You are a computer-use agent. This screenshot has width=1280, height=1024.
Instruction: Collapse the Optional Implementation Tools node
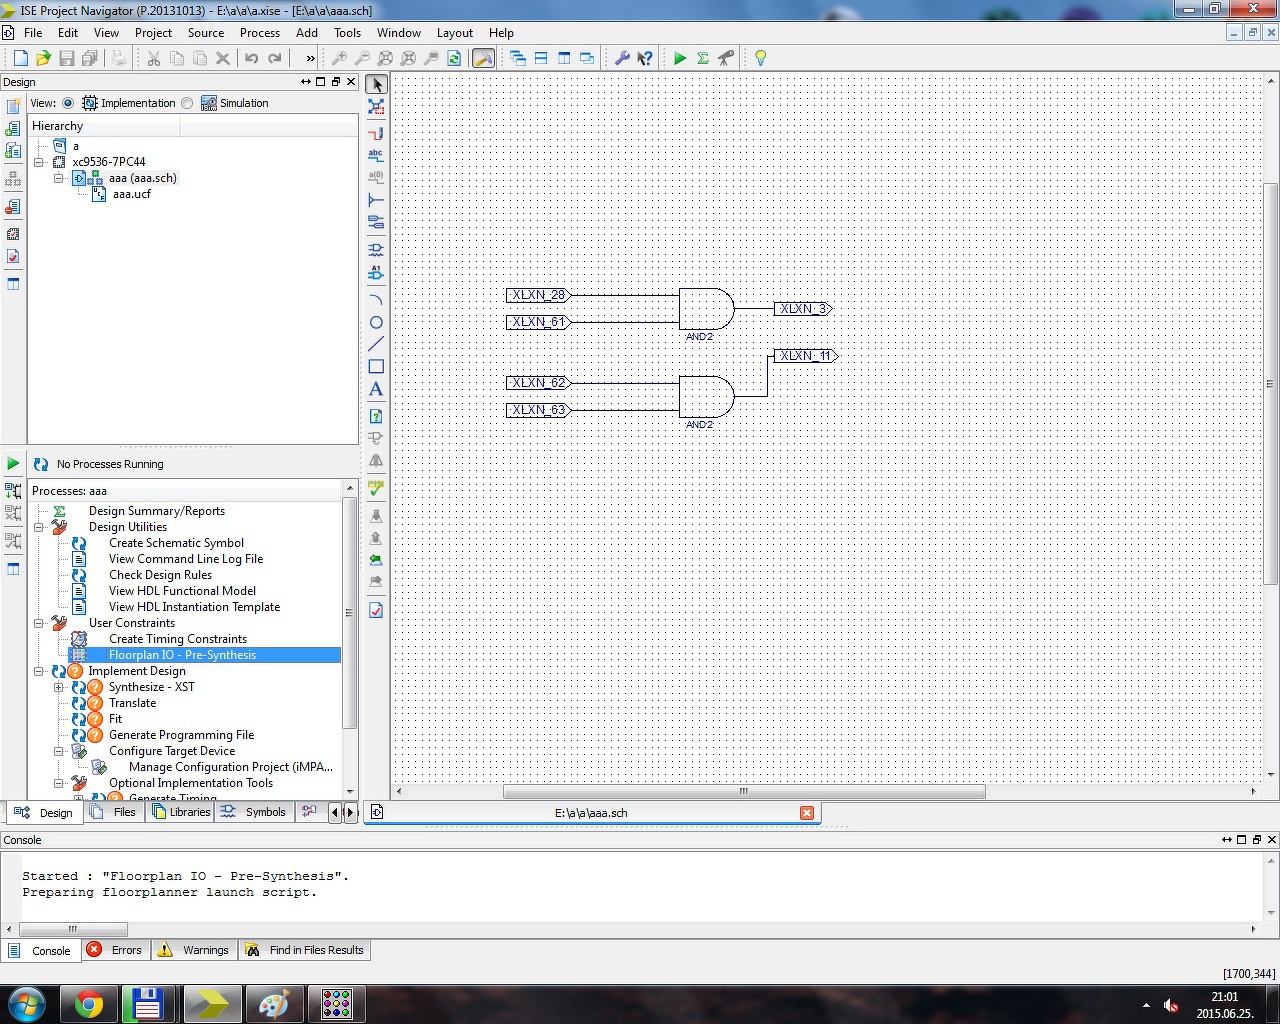59,783
